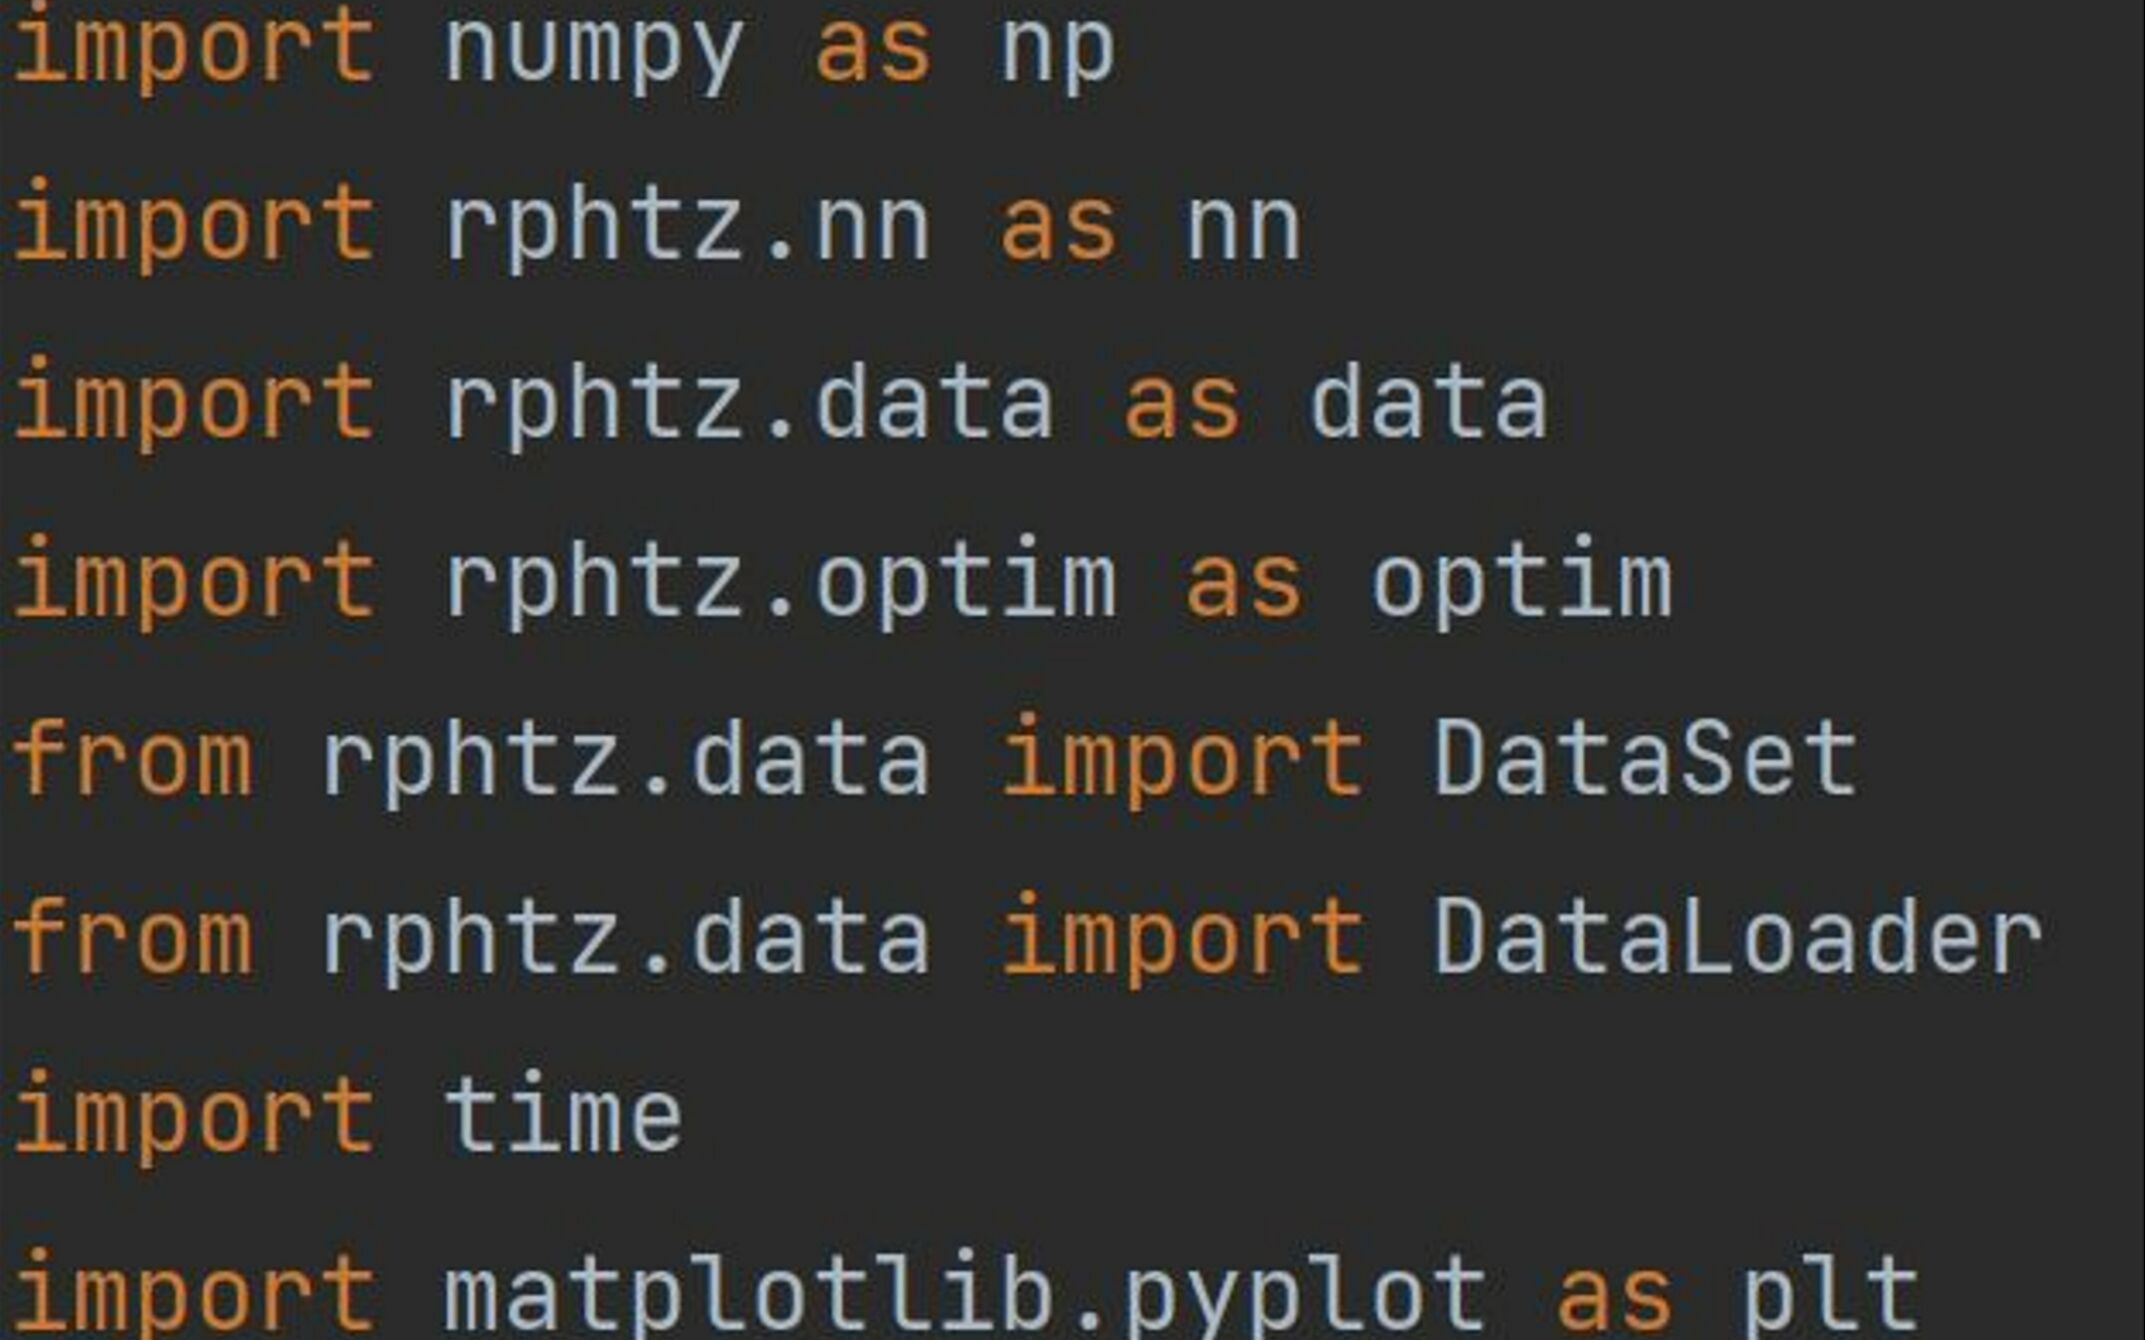Click rphtz.data in third import line
The height and width of the screenshot is (1340, 2145).
[x=749, y=407]
